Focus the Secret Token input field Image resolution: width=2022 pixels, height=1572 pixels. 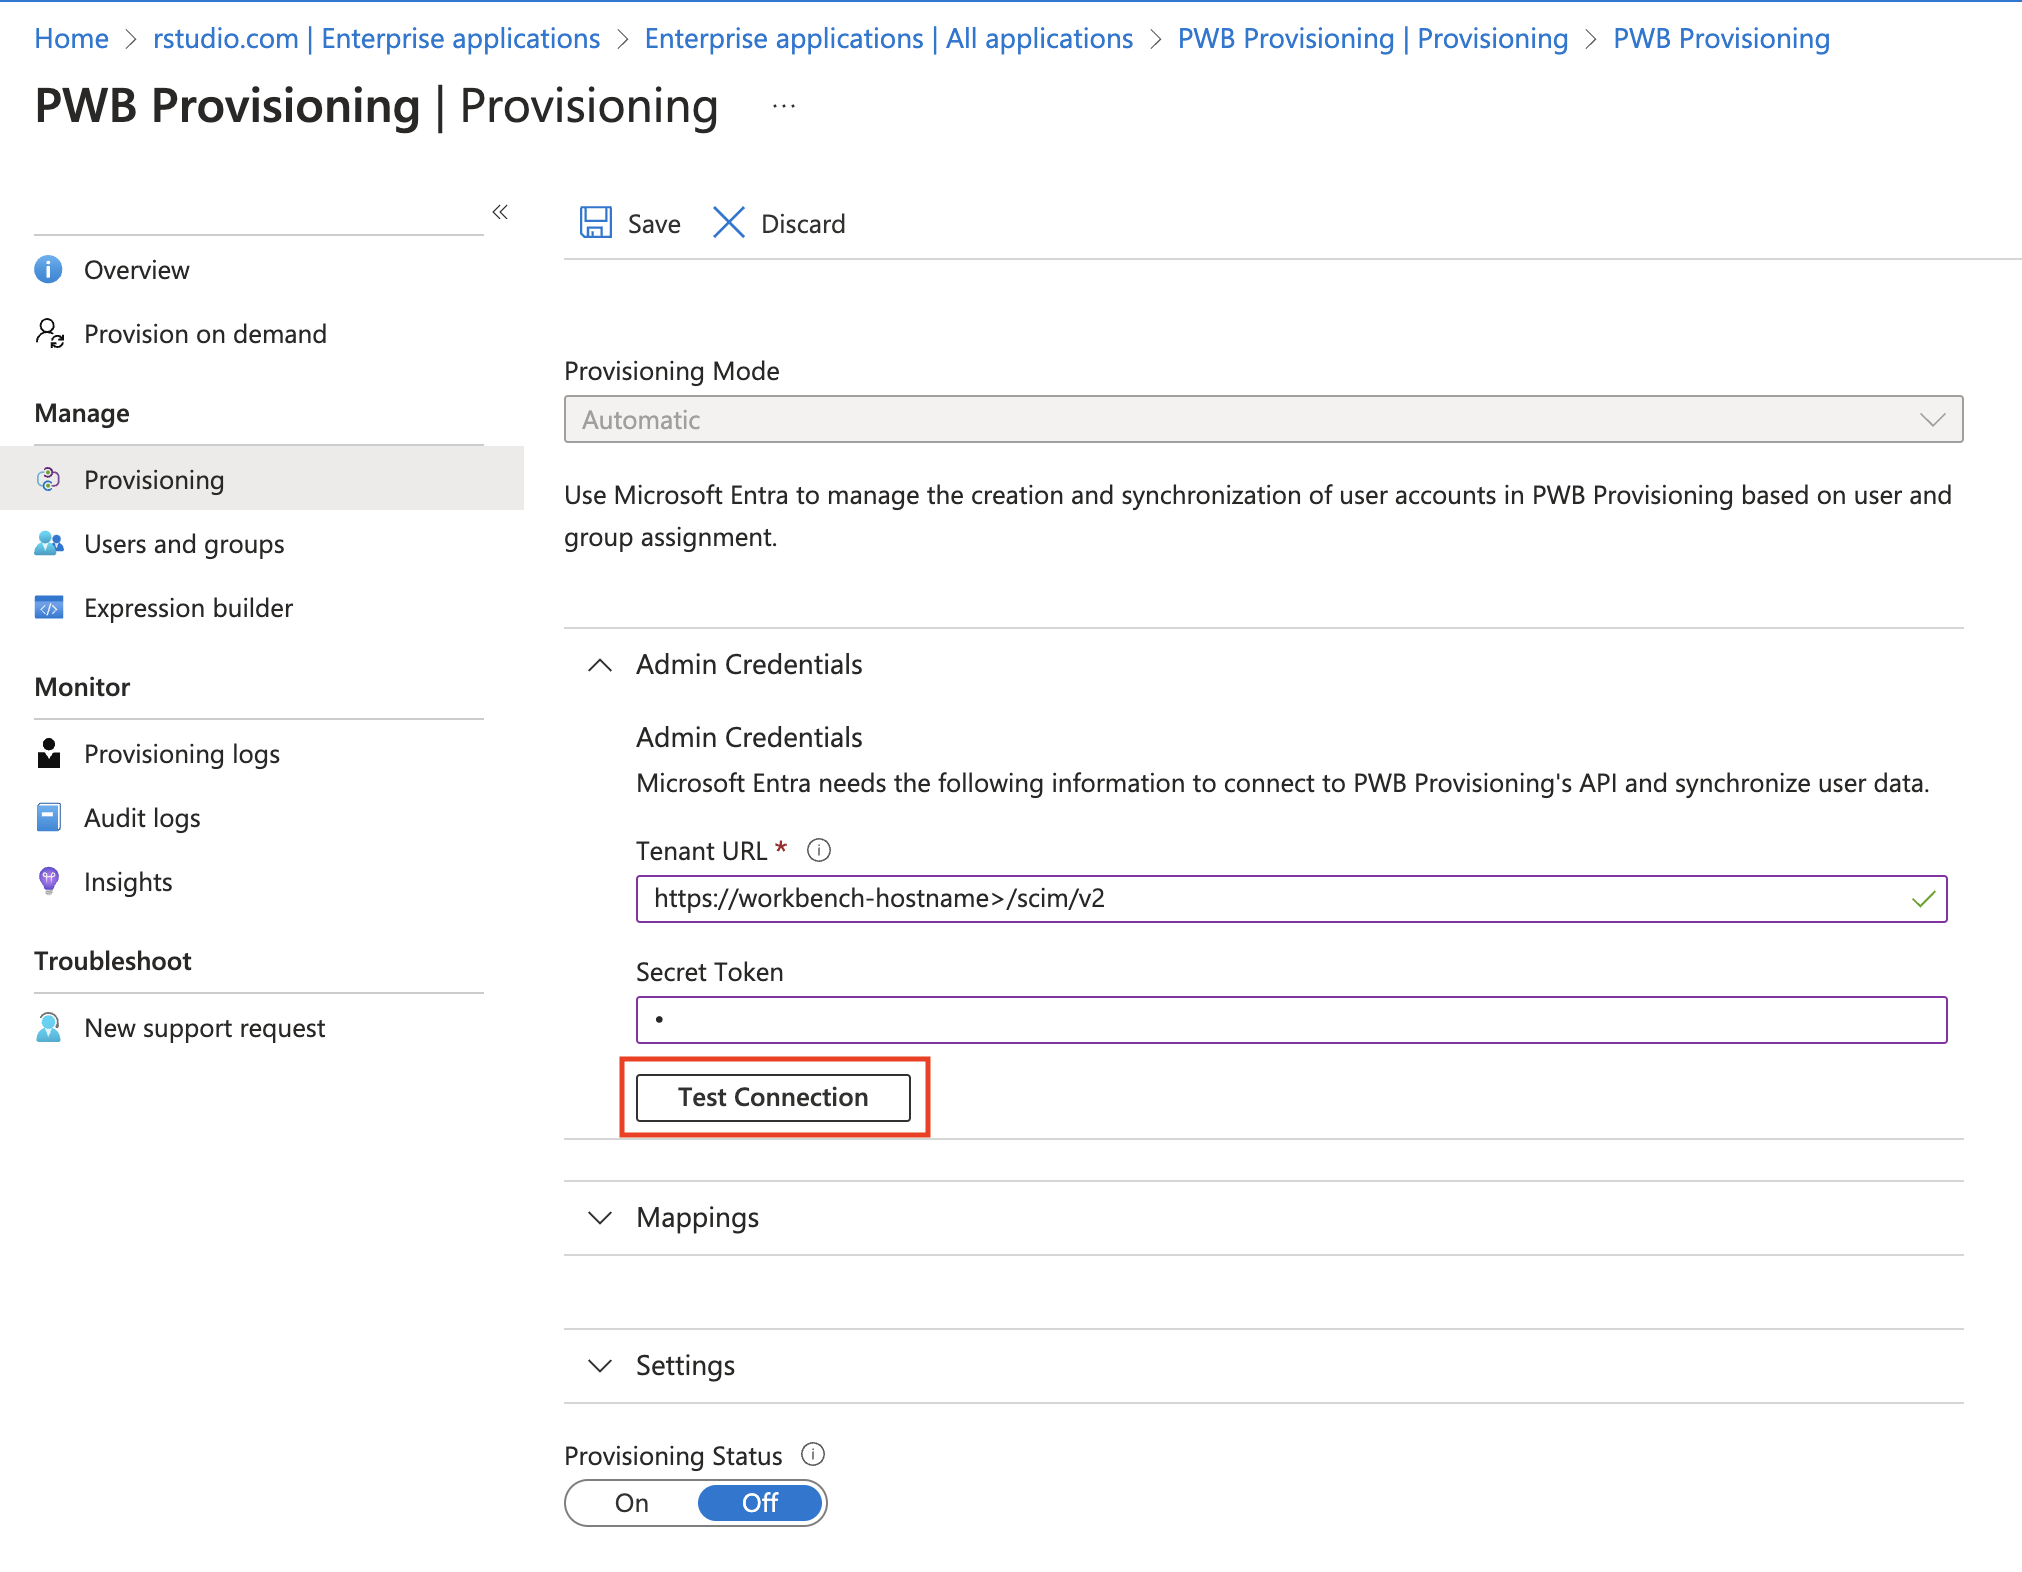1291,1019
